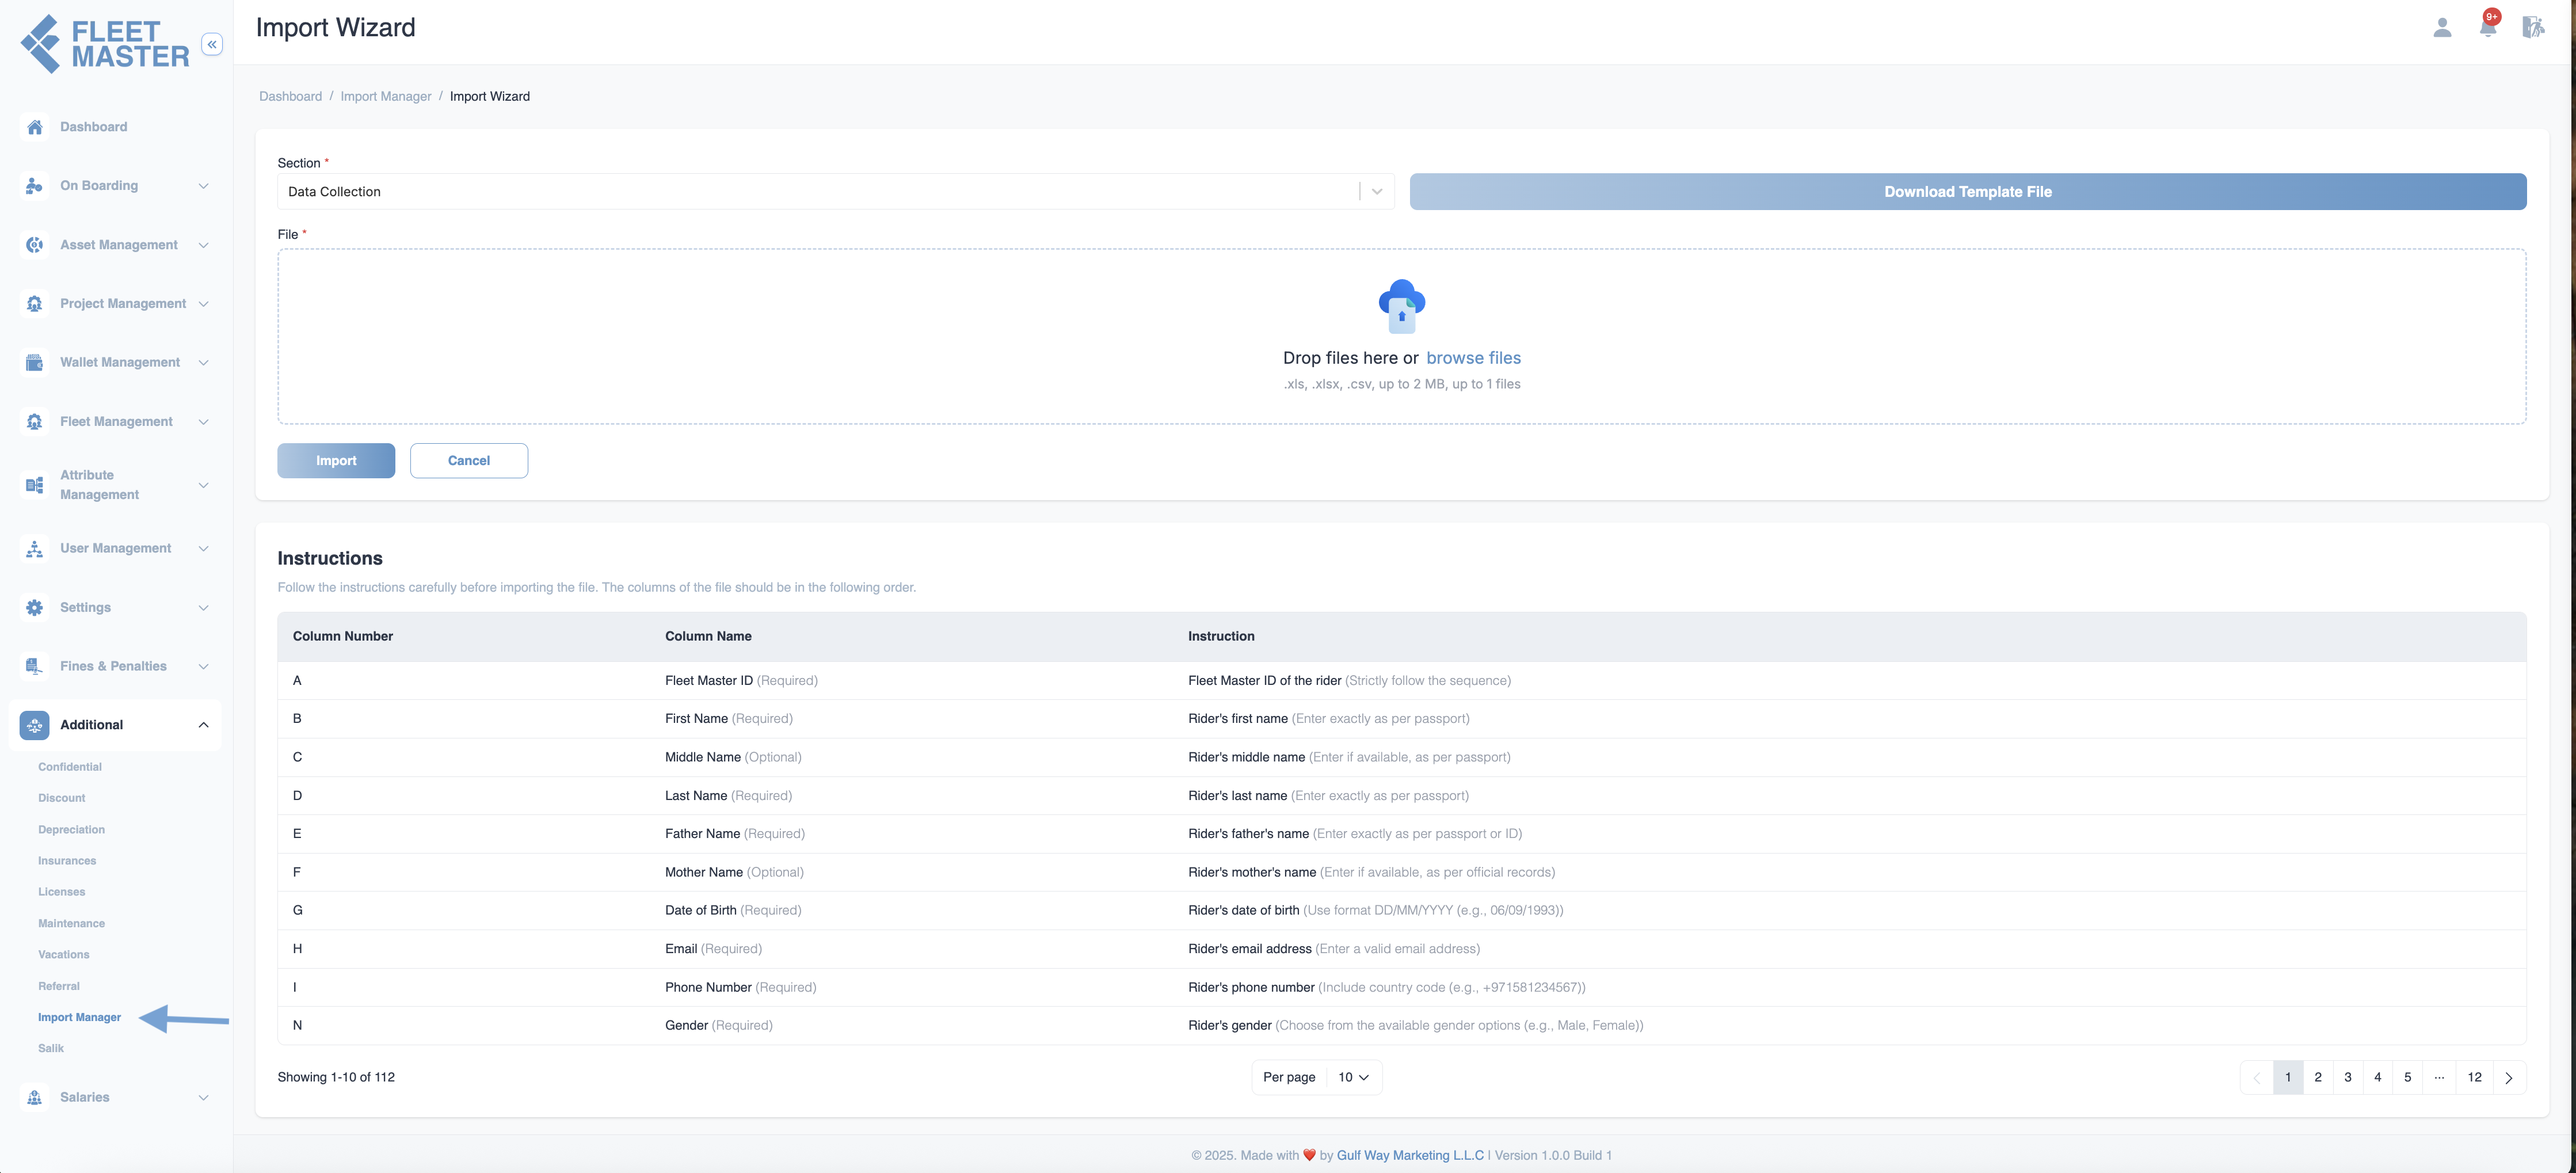Open Referral submenu item
Image resolution: width=2576 pixels, height=1173 pixels.
59,986
